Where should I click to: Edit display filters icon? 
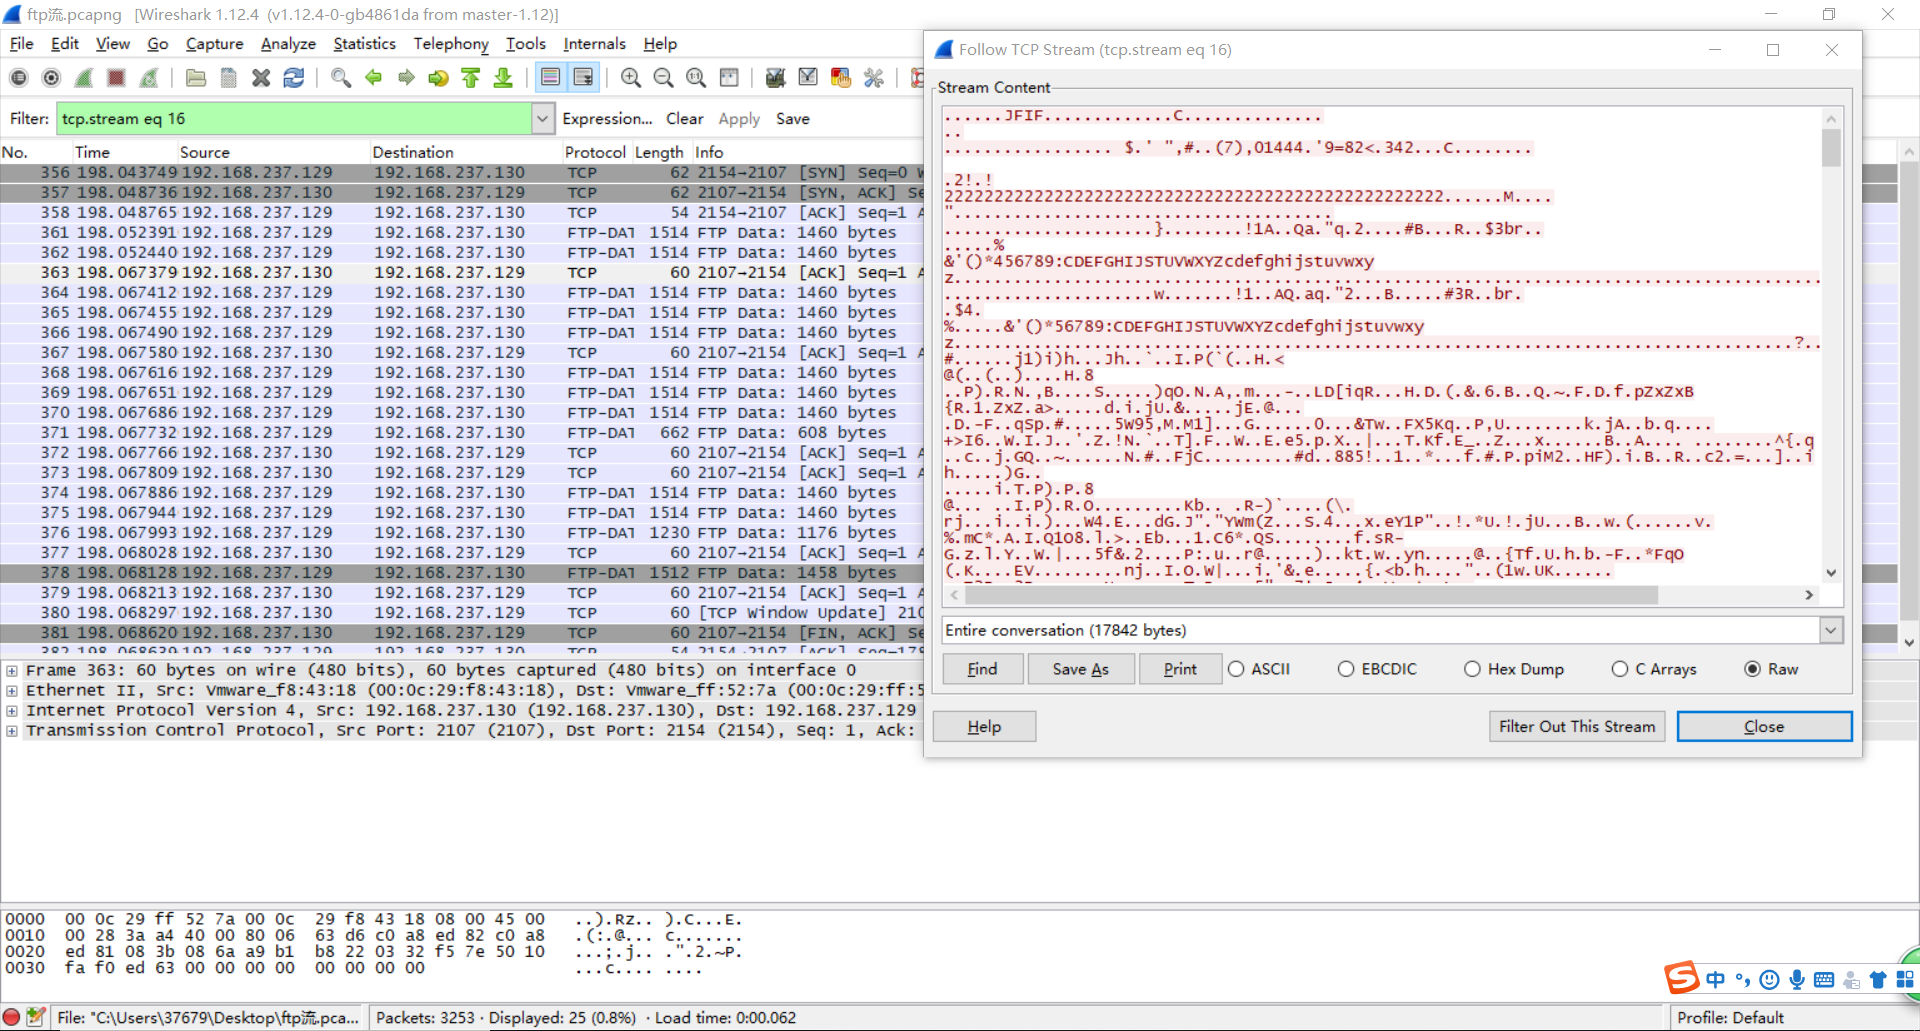[808, 78]
